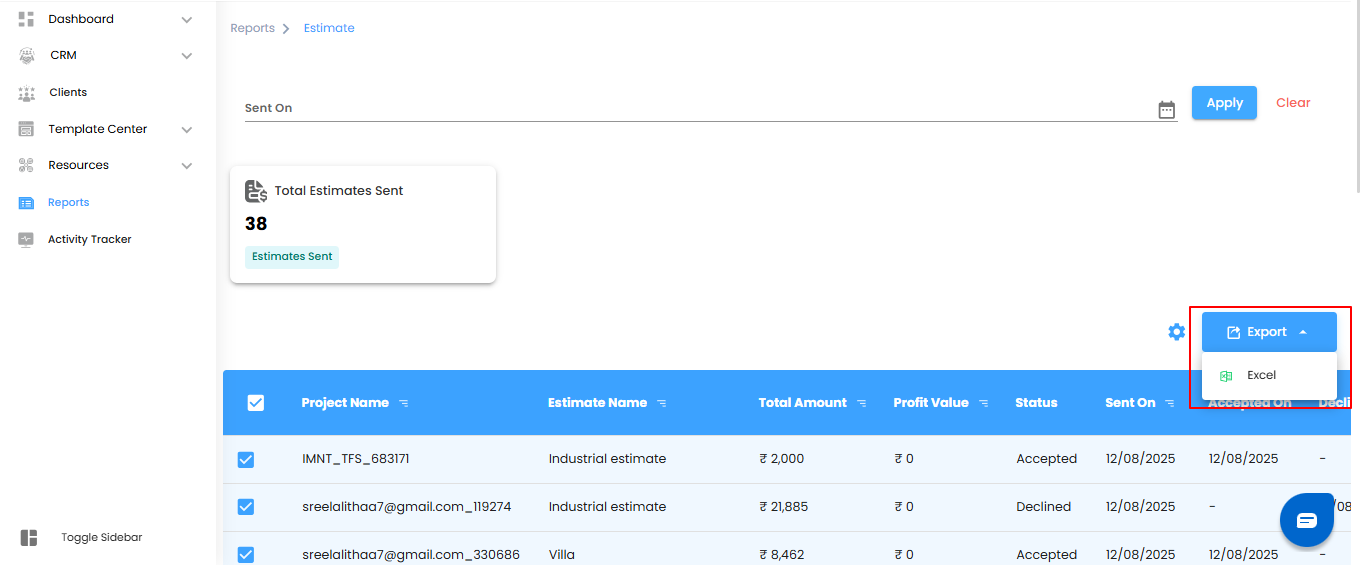Click the IMNT_TFS_683171 project name
Screen dimensions: 1363x565
click(x=356, y=459)
